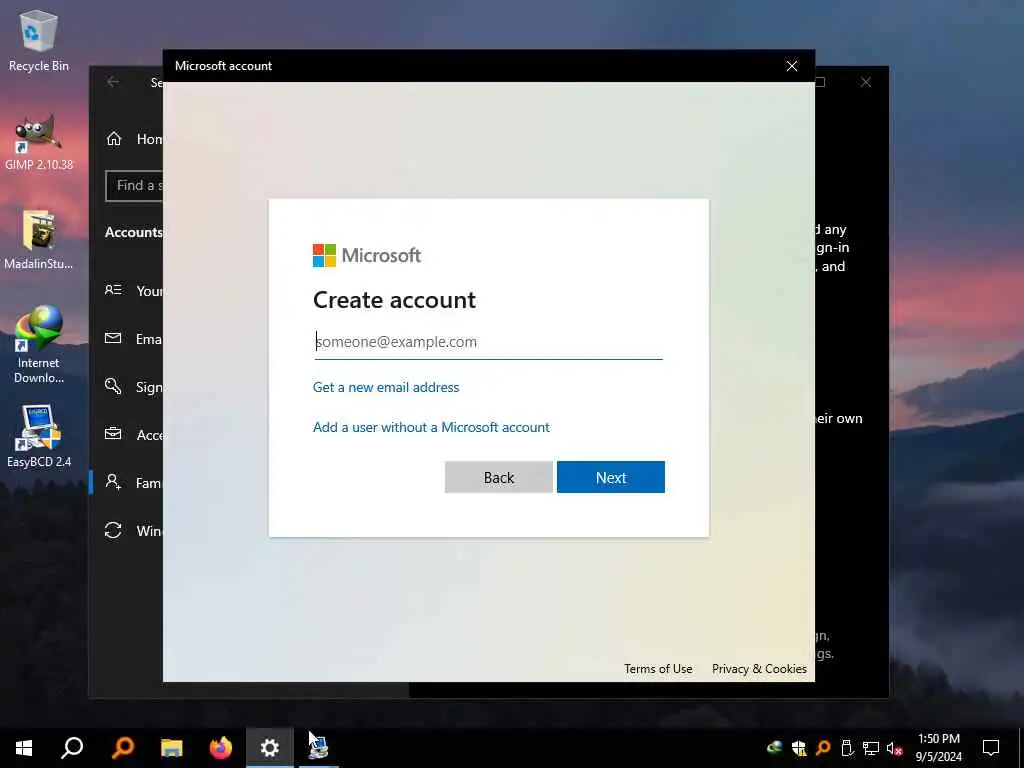The image size is (1024, 768).
Task: Select Access work or school briefcase icon
Action: [113, 434]
